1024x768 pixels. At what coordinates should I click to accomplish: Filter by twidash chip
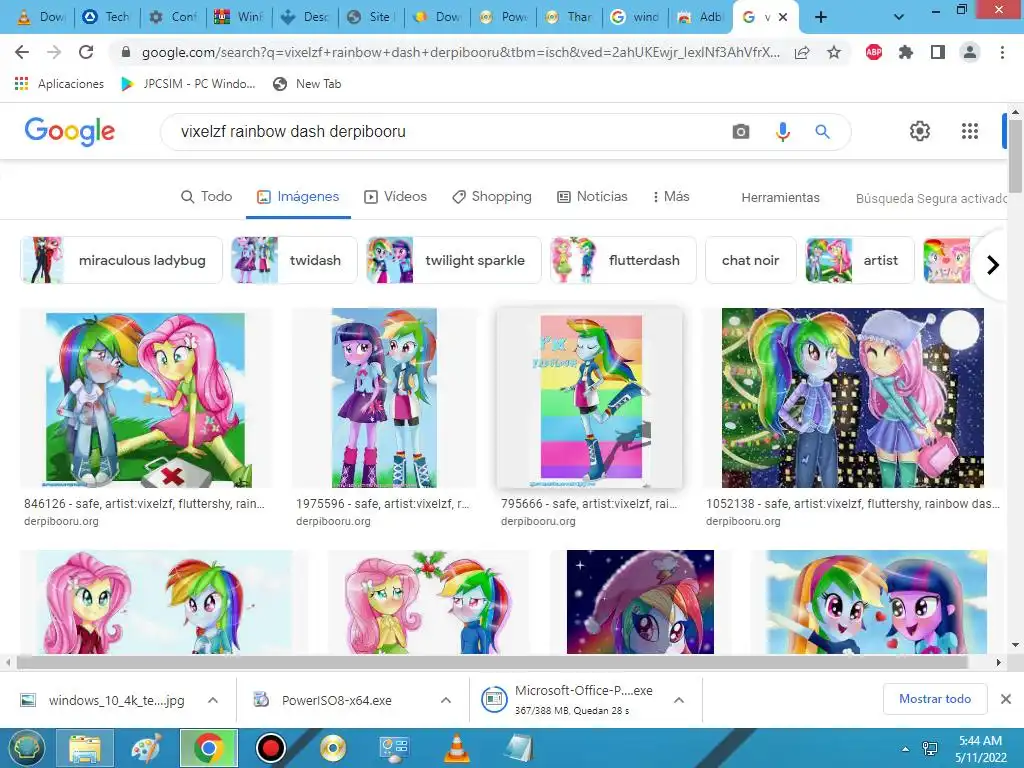[x=295, y=260]
